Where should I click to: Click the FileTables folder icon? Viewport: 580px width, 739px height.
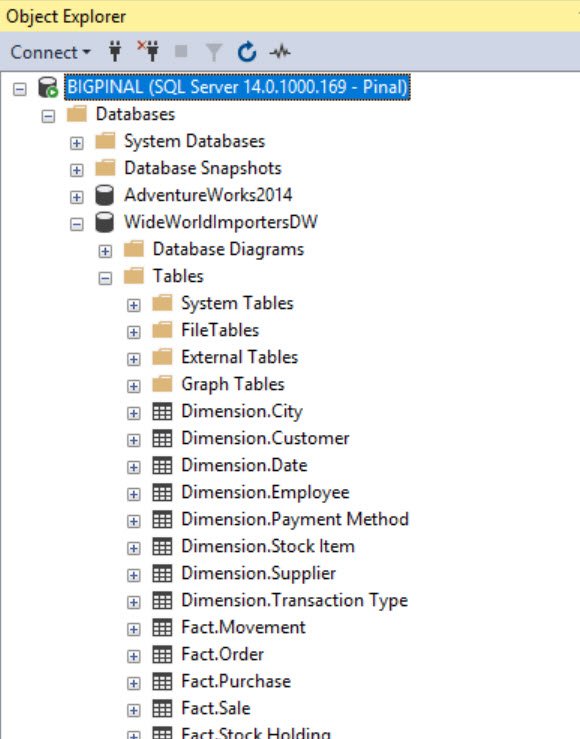coord(163,330)
